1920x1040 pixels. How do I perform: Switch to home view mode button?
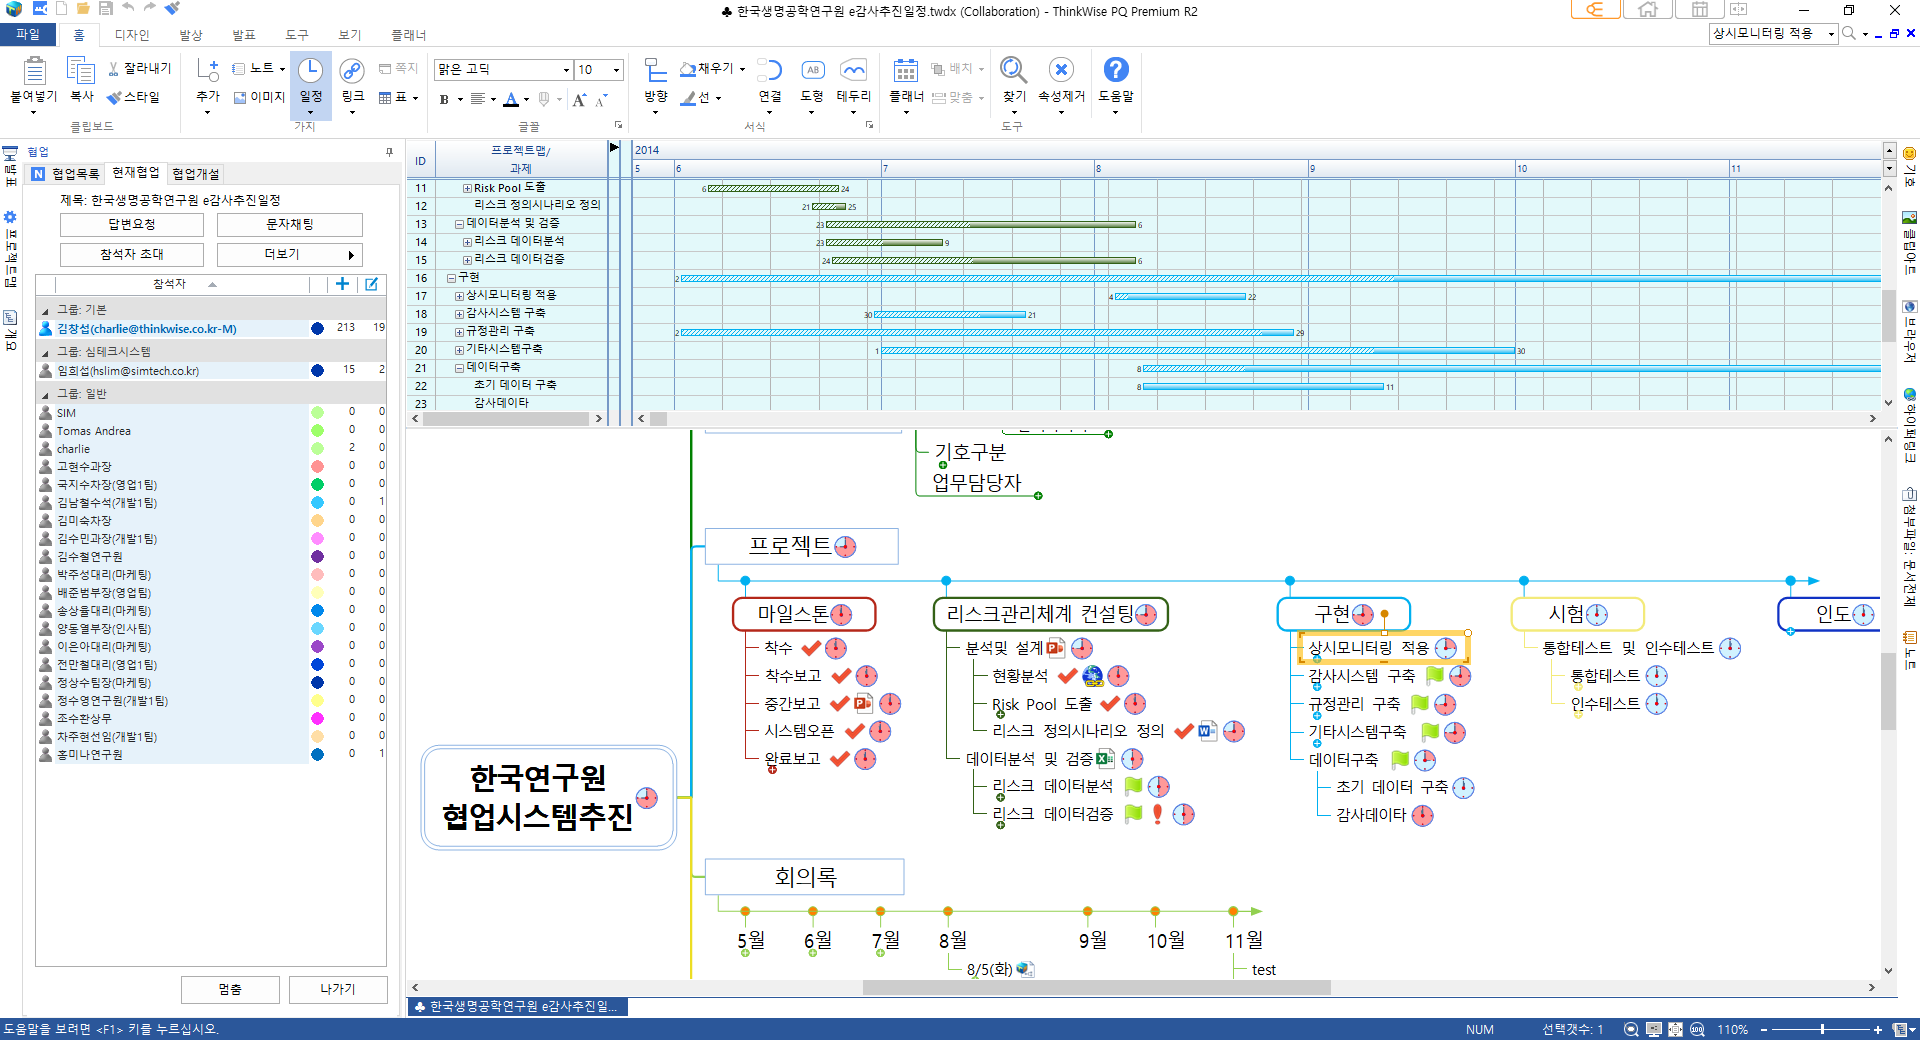[1648, 10]
